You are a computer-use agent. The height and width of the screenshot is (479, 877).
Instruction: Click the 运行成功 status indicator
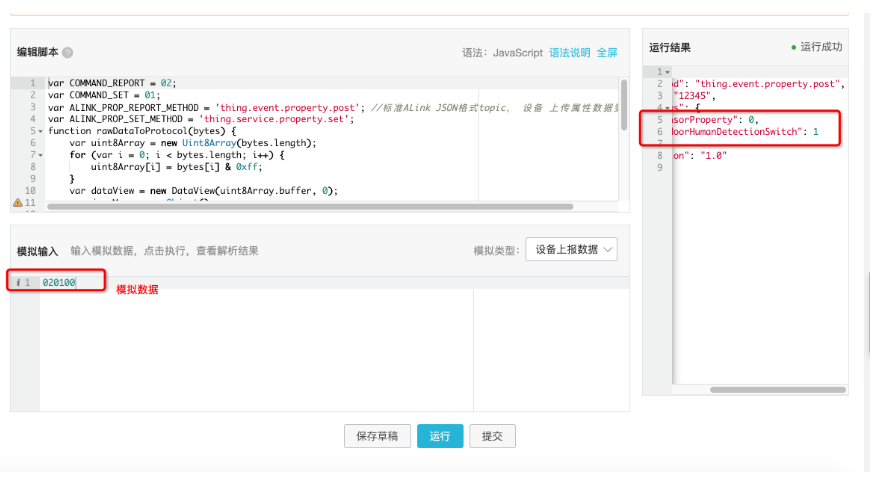(817, 47)
